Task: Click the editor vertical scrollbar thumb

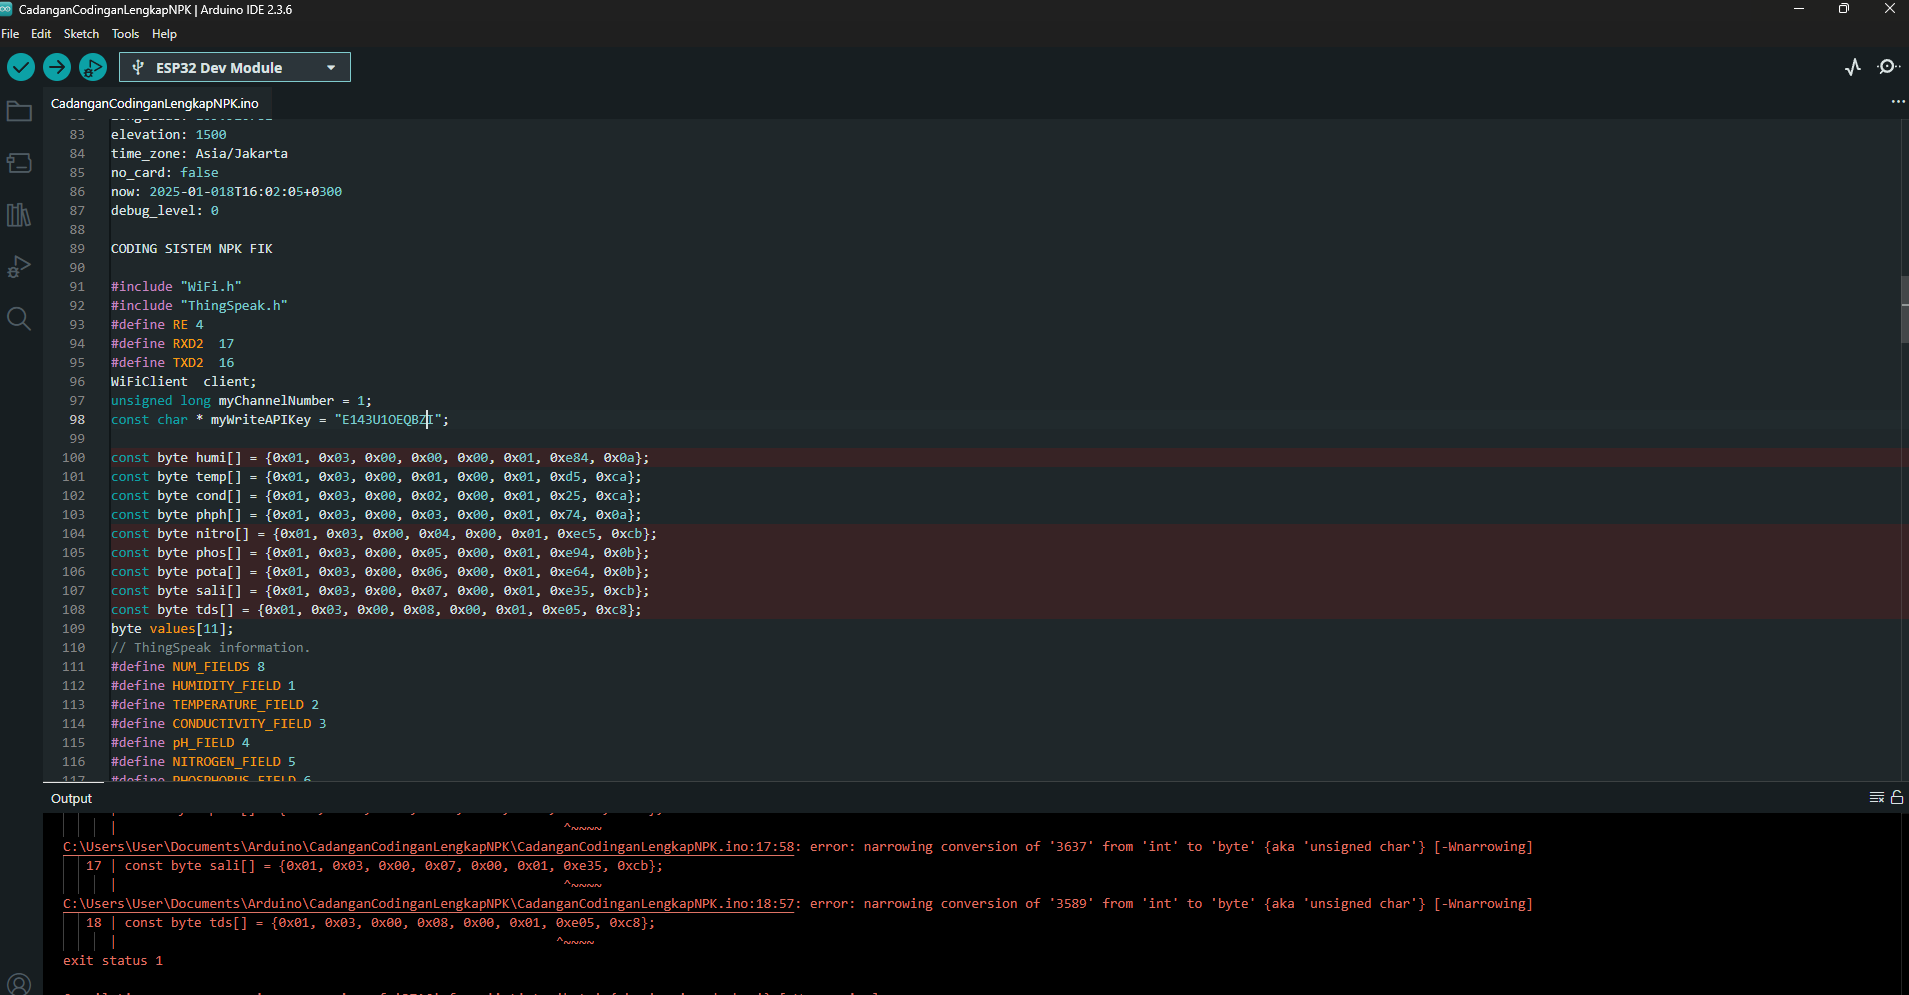Action: [x=1904, y=310]
